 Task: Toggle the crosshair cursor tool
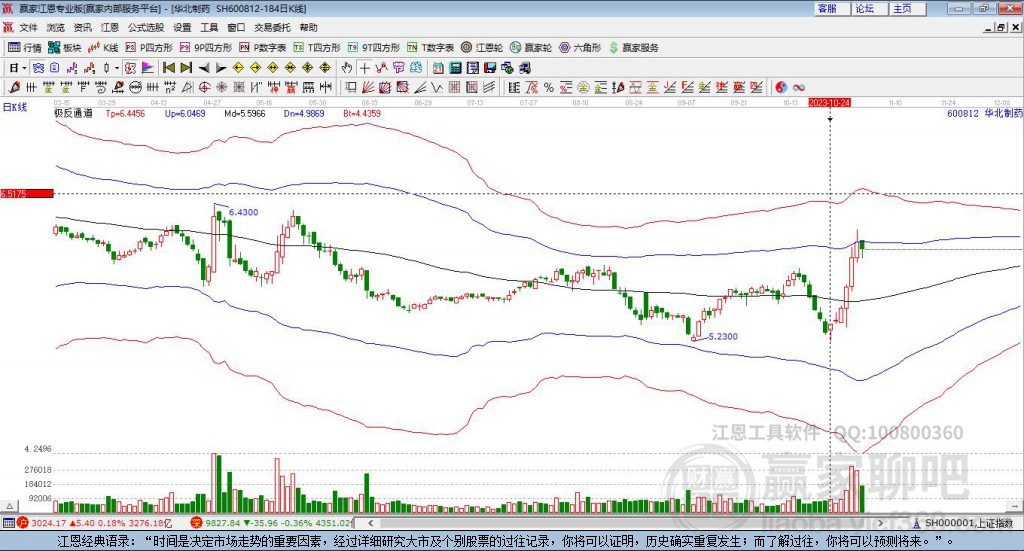pyautogui.click(x=364, y=68)
